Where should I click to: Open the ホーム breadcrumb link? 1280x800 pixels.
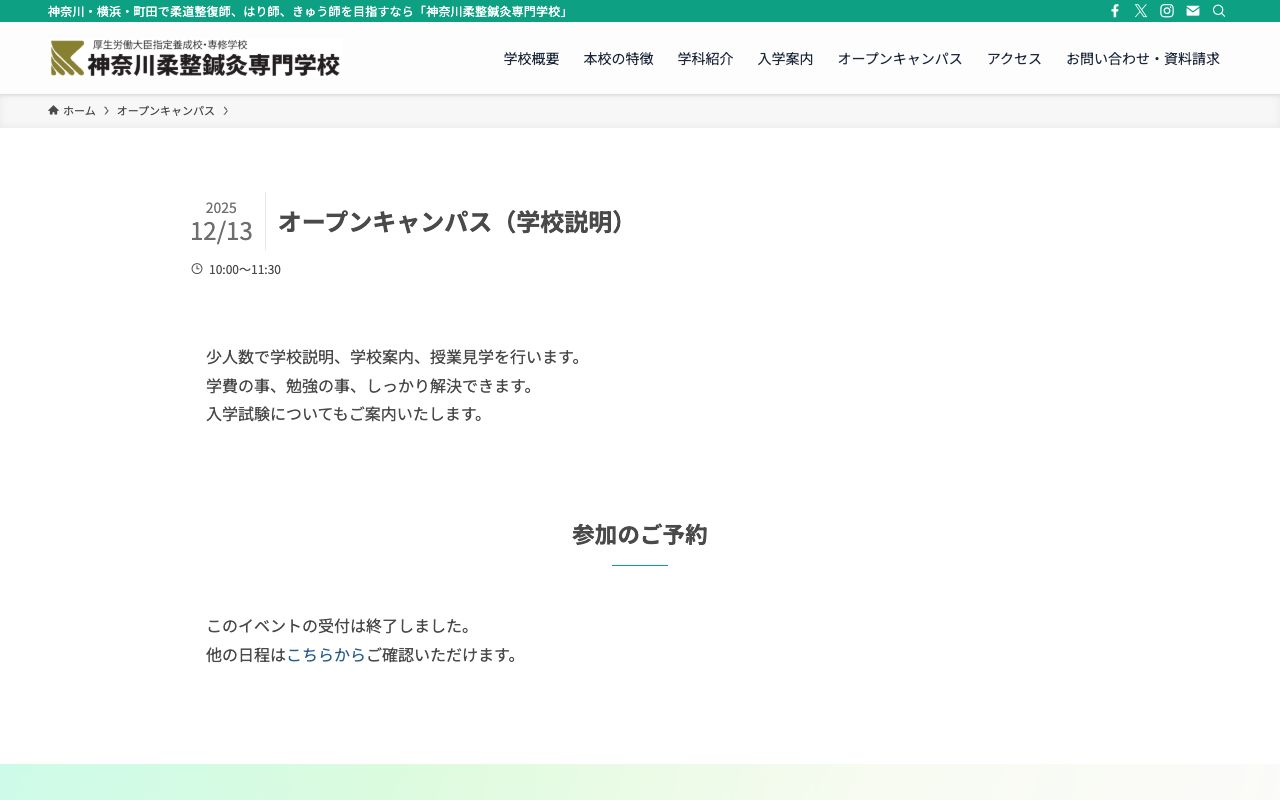coord(80,110)
